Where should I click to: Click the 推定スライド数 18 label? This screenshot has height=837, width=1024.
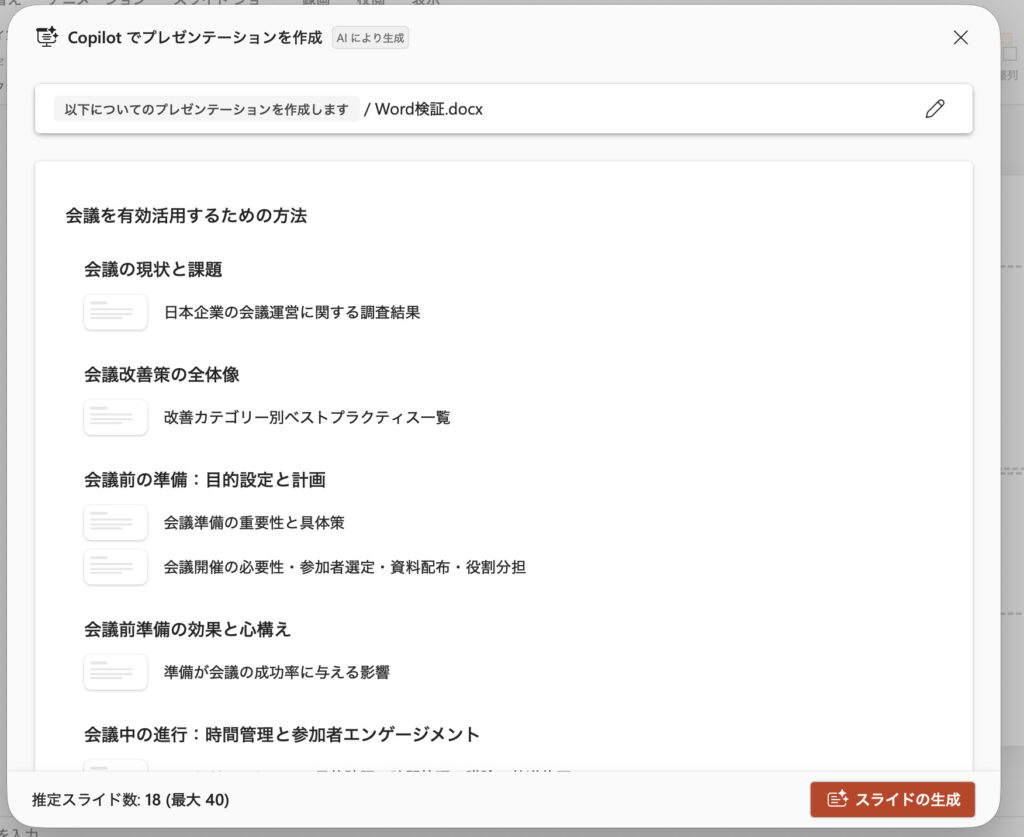pos(131,800)
